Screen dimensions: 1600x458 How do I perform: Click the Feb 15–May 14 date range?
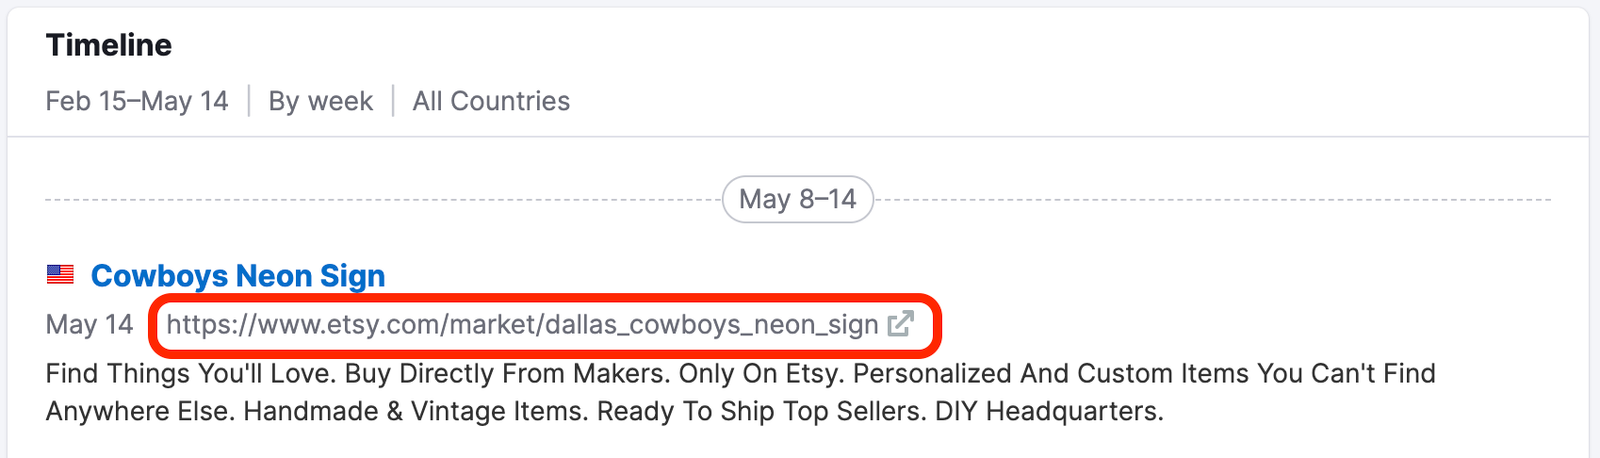click(137, 101)
